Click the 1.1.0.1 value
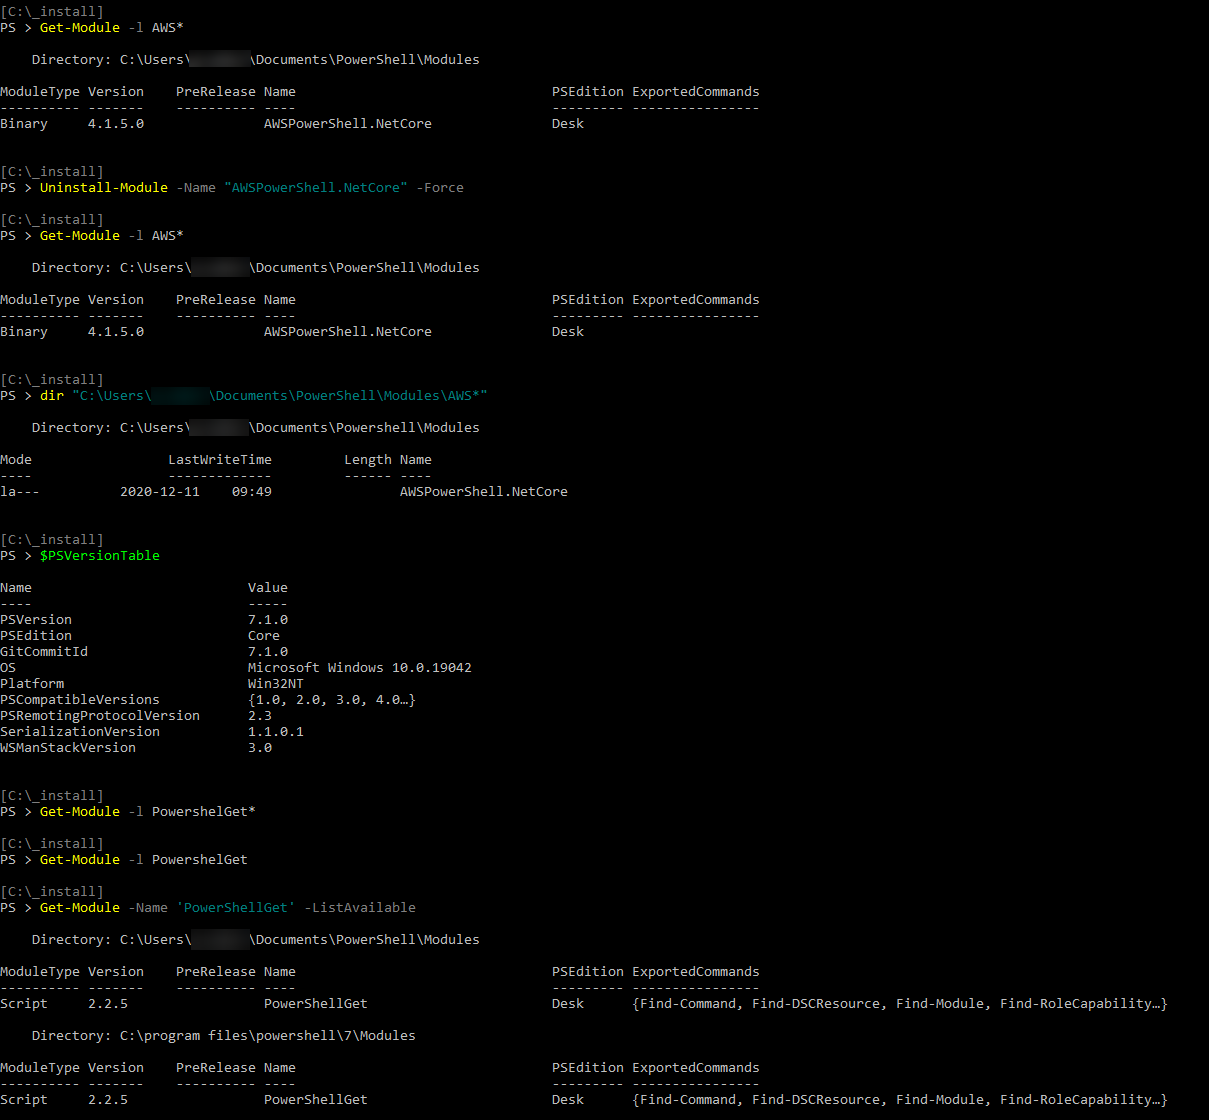Image resolution: width=1209 pixels, height=1120 pixels. tap(276, 731)
